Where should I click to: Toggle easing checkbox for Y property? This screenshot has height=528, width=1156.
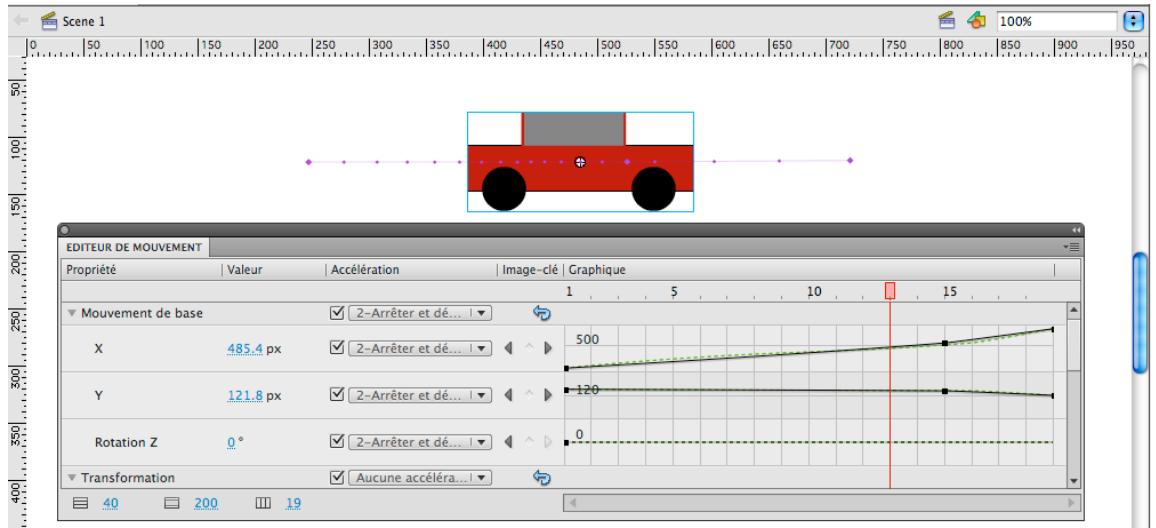(x=337, y=395)
